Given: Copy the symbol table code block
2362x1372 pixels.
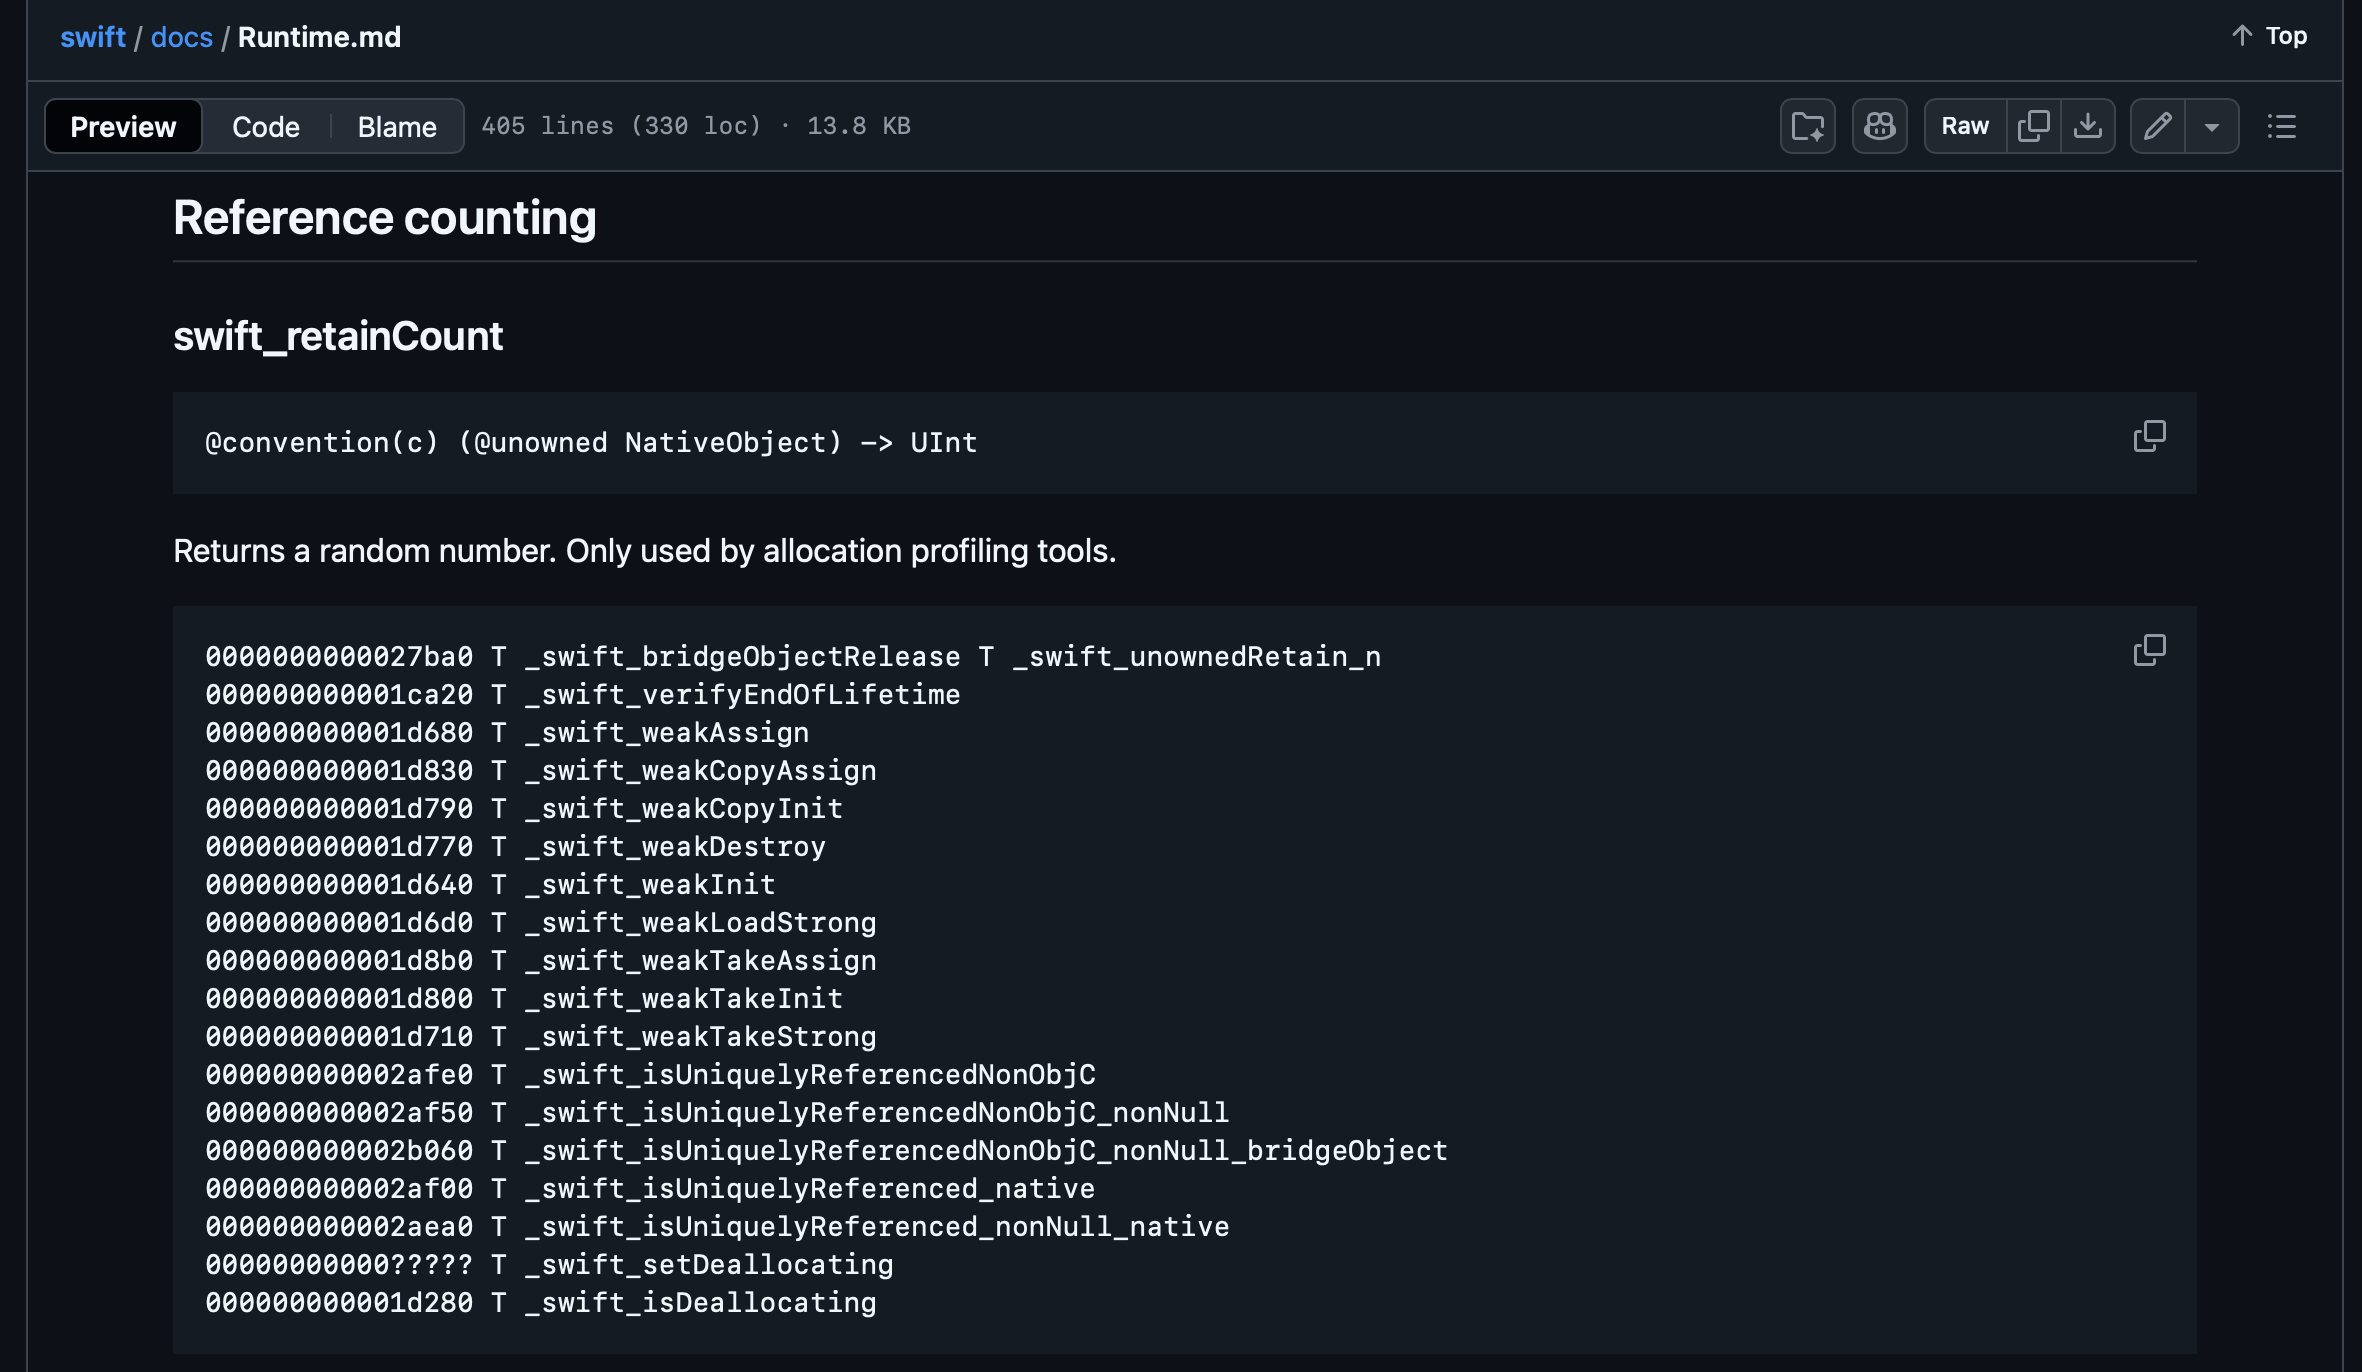Looking at the screenshot, I should 2149,650.
